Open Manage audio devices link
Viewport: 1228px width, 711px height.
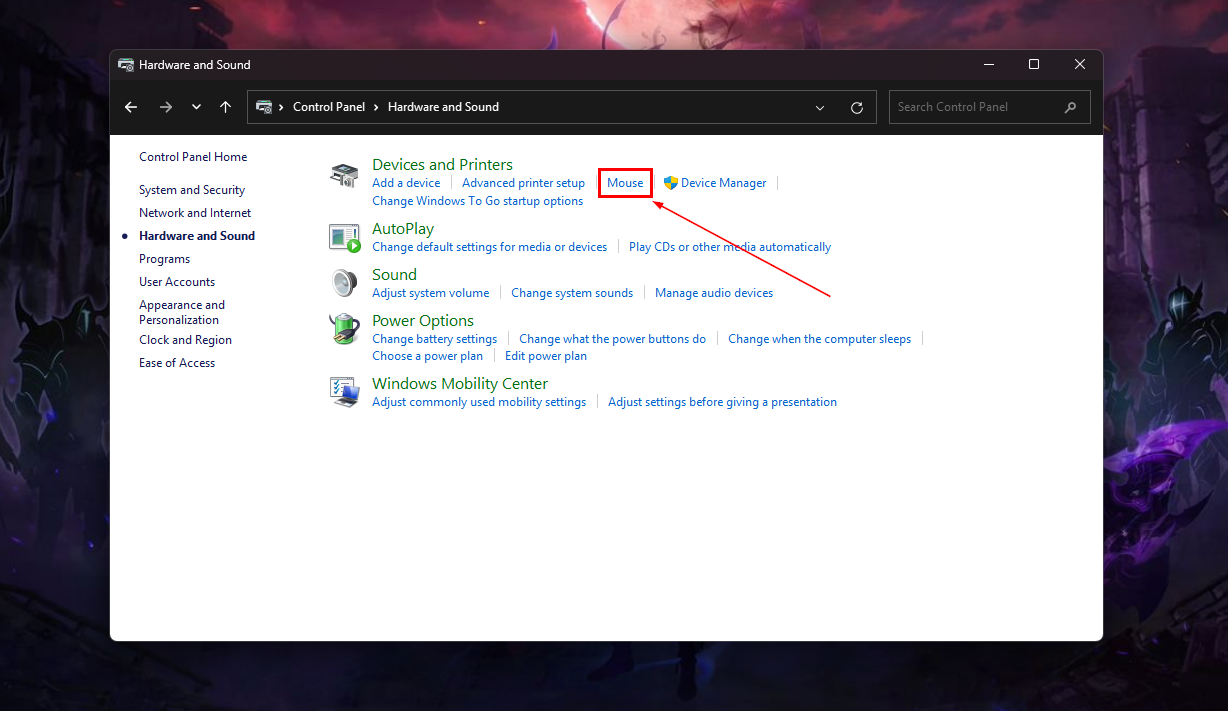[x=713, y=293]
